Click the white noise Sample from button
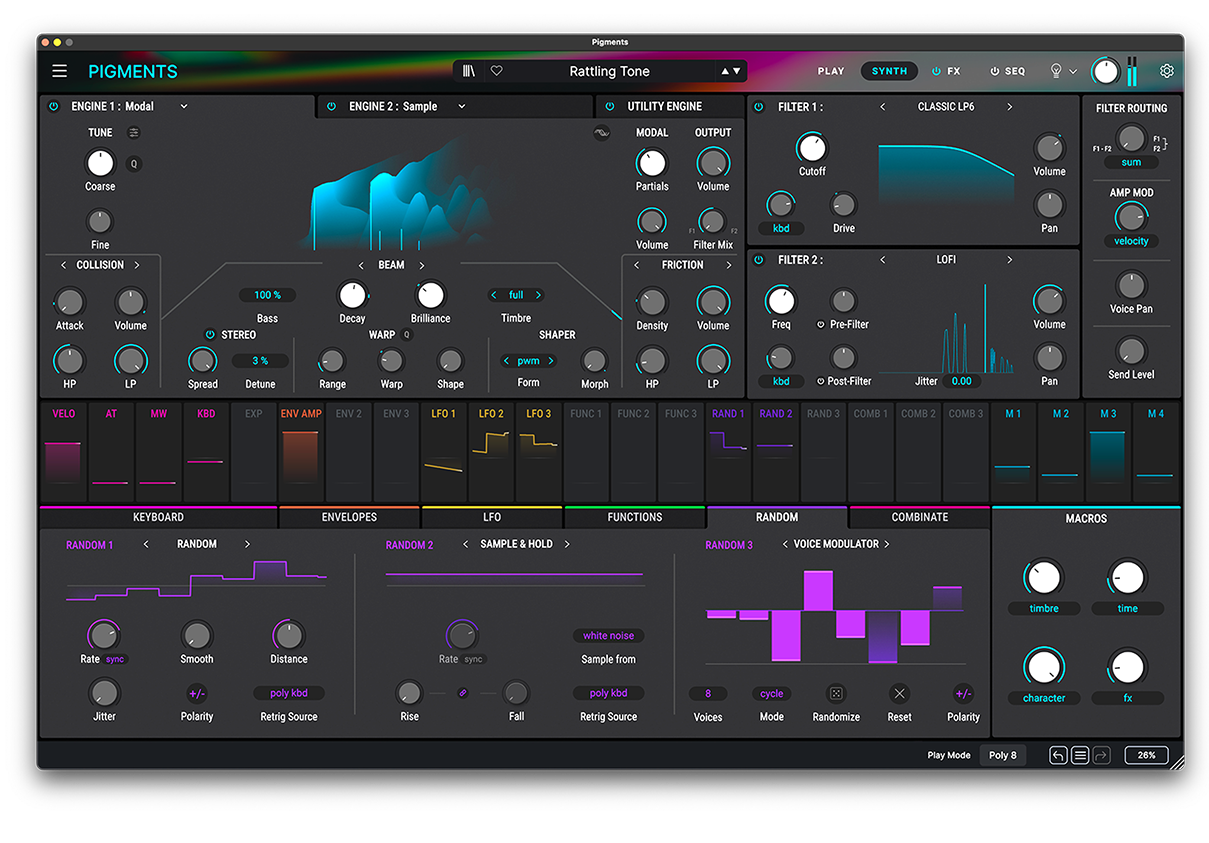This screenshot has width=1209, height=843. [x=608, y=636]
